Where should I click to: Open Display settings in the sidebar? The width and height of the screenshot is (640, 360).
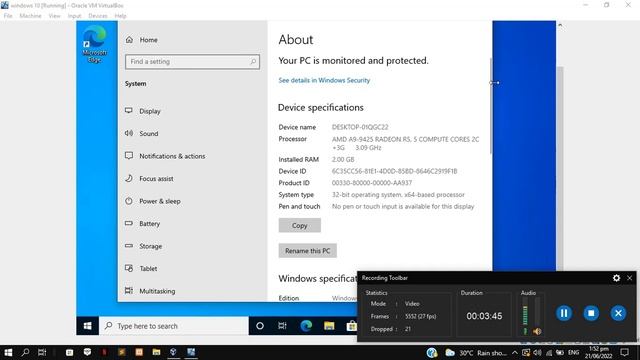149,111
